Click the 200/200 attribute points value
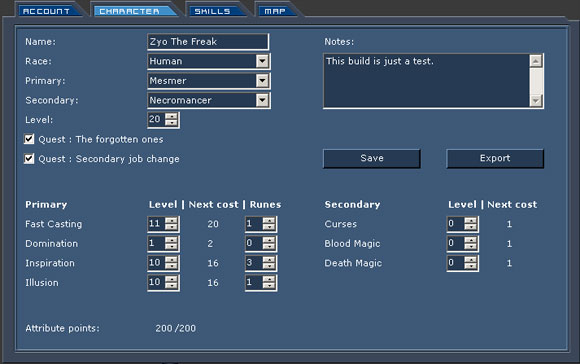Image resolution: width=580 pixels, height=364 pixels. point(176,328)
